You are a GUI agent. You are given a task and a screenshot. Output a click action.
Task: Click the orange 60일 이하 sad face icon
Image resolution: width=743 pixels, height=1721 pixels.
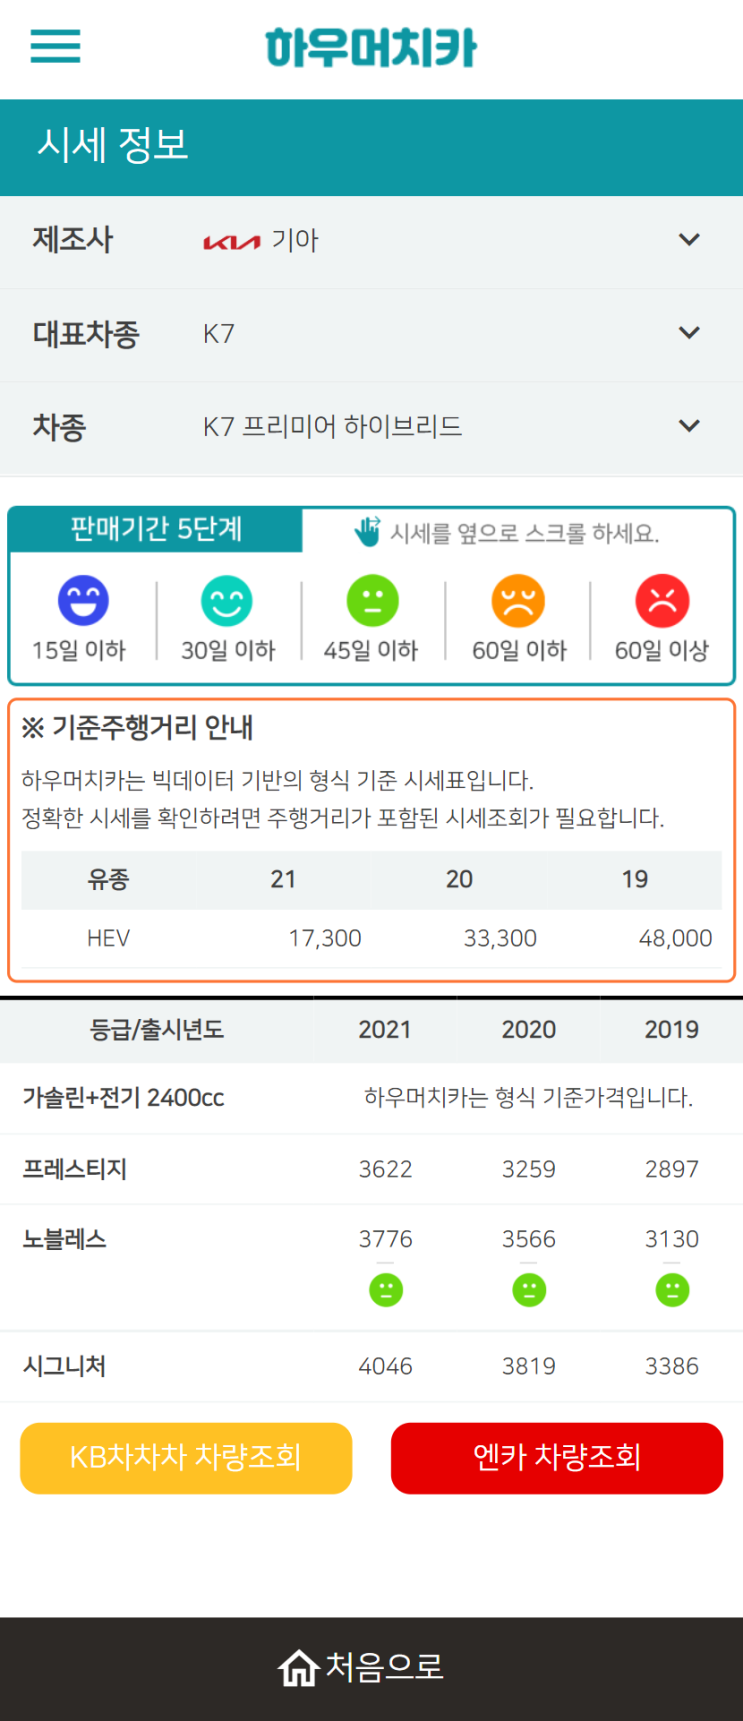[x=518, y=600]
